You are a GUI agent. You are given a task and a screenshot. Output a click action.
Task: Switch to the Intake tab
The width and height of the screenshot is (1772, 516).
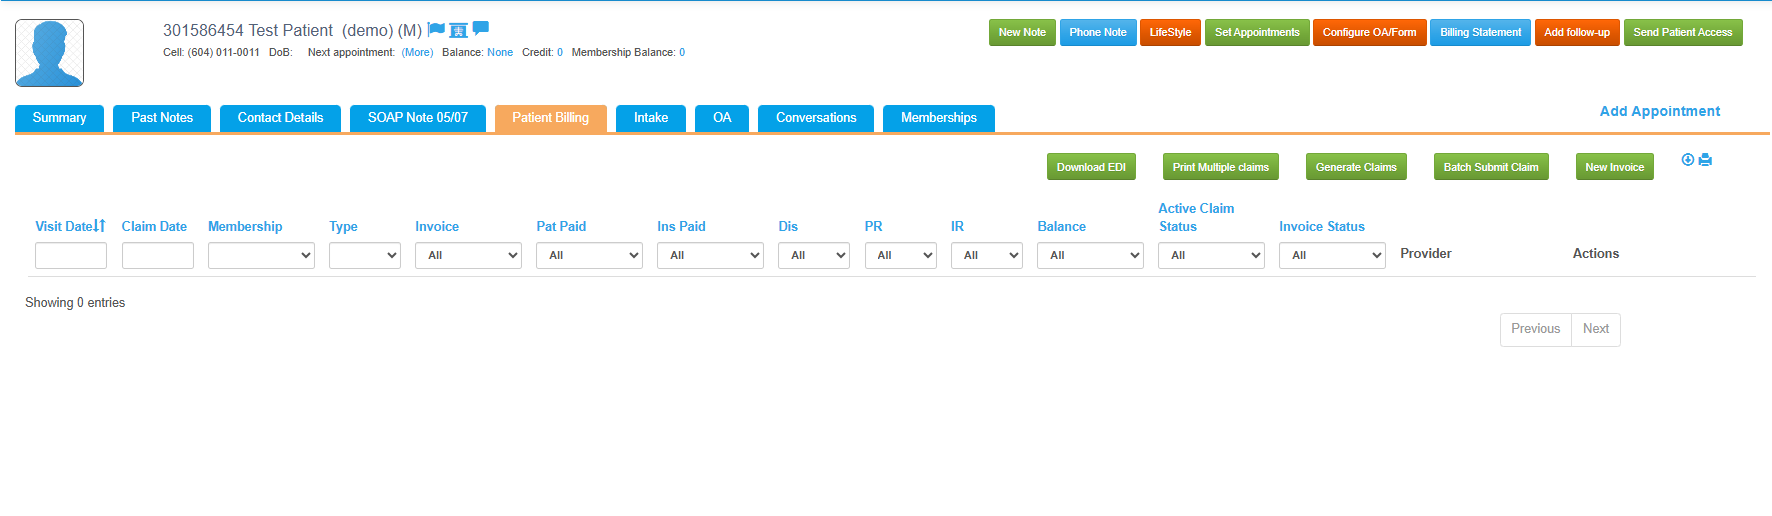pyautogui.click(x=651, y=118)
